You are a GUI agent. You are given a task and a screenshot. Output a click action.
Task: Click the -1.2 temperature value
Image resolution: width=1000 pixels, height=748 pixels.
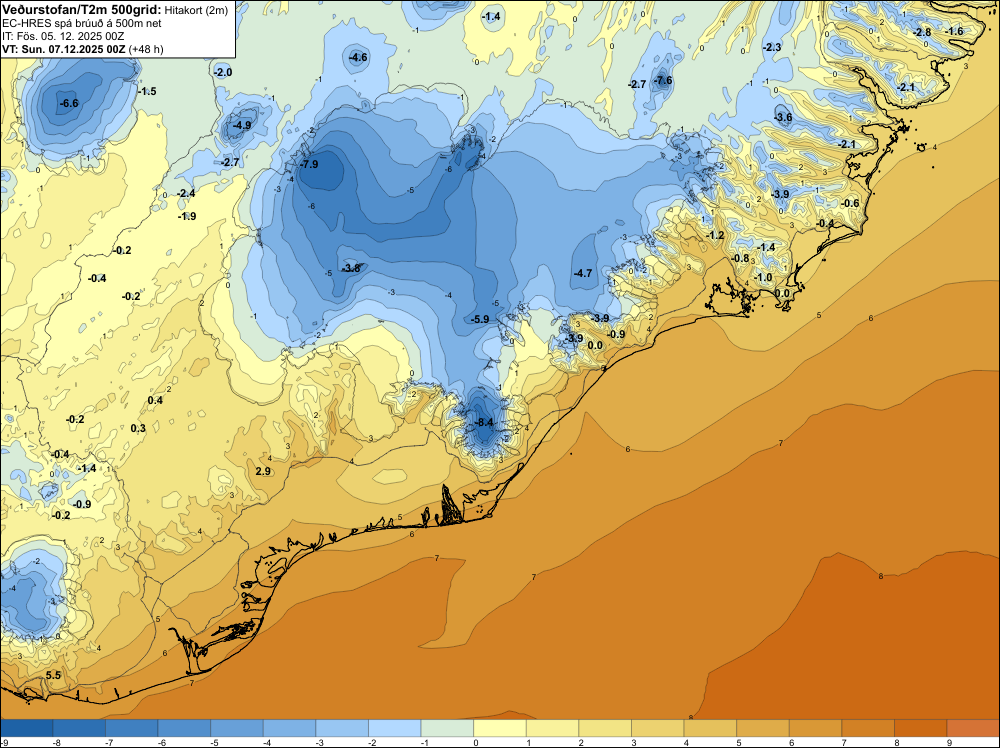(x=716, y=235)
